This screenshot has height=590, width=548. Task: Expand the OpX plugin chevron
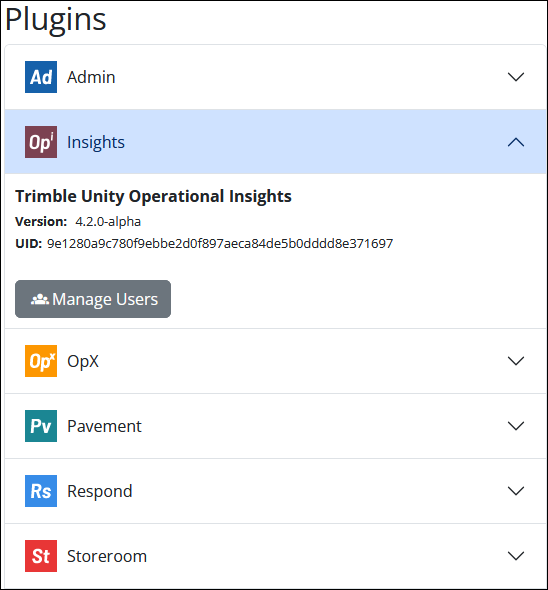[x=516, y=361]
